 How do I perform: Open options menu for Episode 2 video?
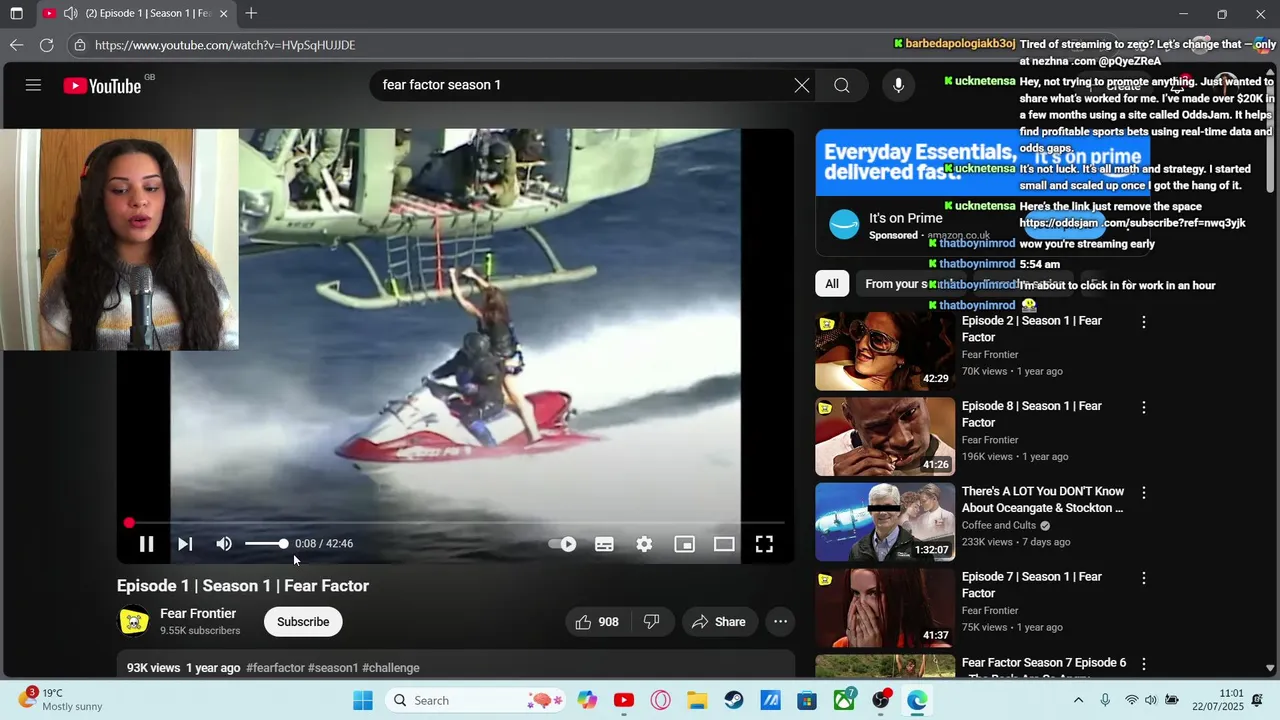[x=1144, y=322]
